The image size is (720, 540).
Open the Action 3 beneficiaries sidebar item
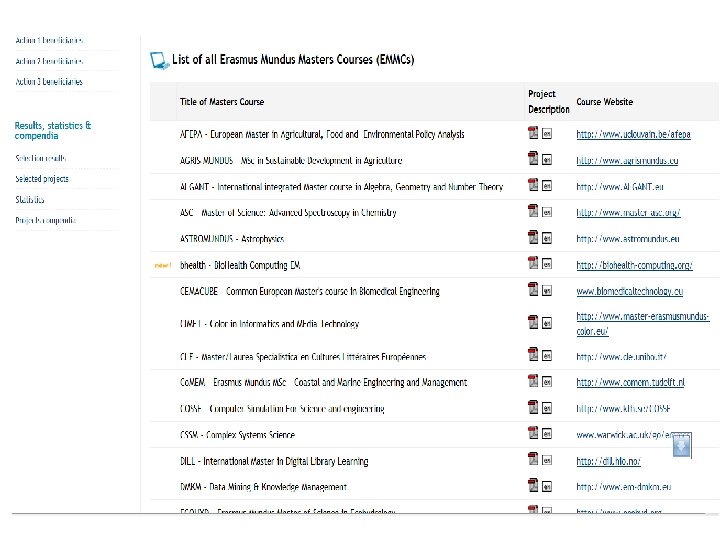[49, 82]
